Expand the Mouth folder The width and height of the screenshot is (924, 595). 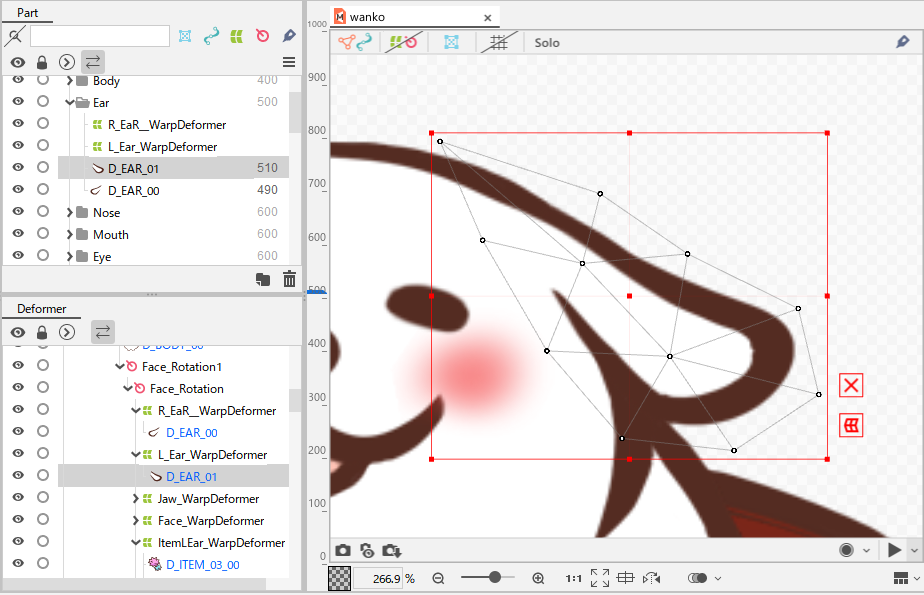point(70,234)
